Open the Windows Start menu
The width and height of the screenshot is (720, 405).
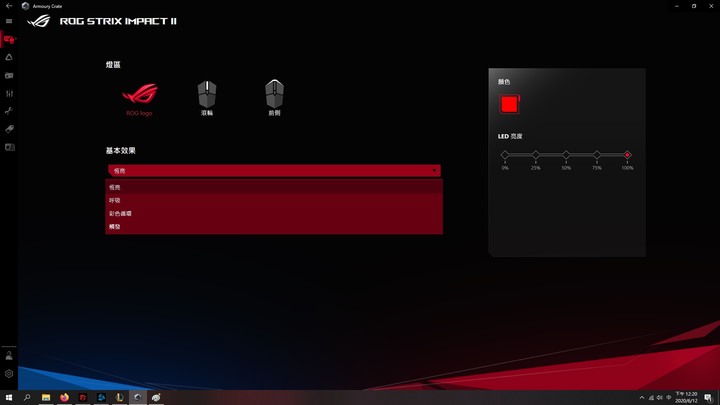[9, 397]
